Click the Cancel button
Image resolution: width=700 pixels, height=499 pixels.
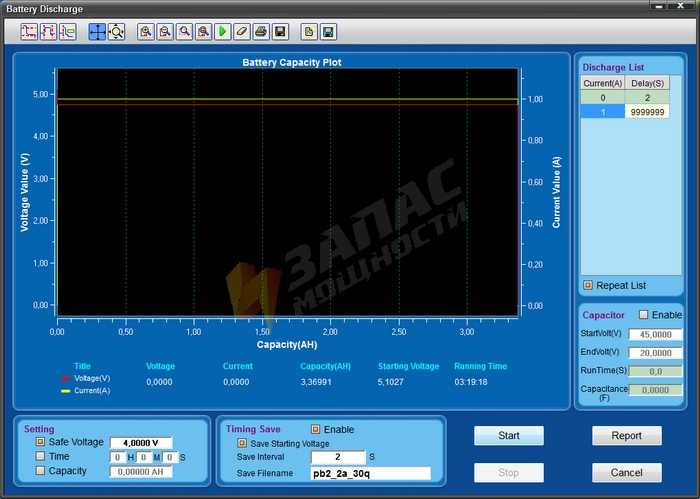pyautogui.click(x=626, y=472)
